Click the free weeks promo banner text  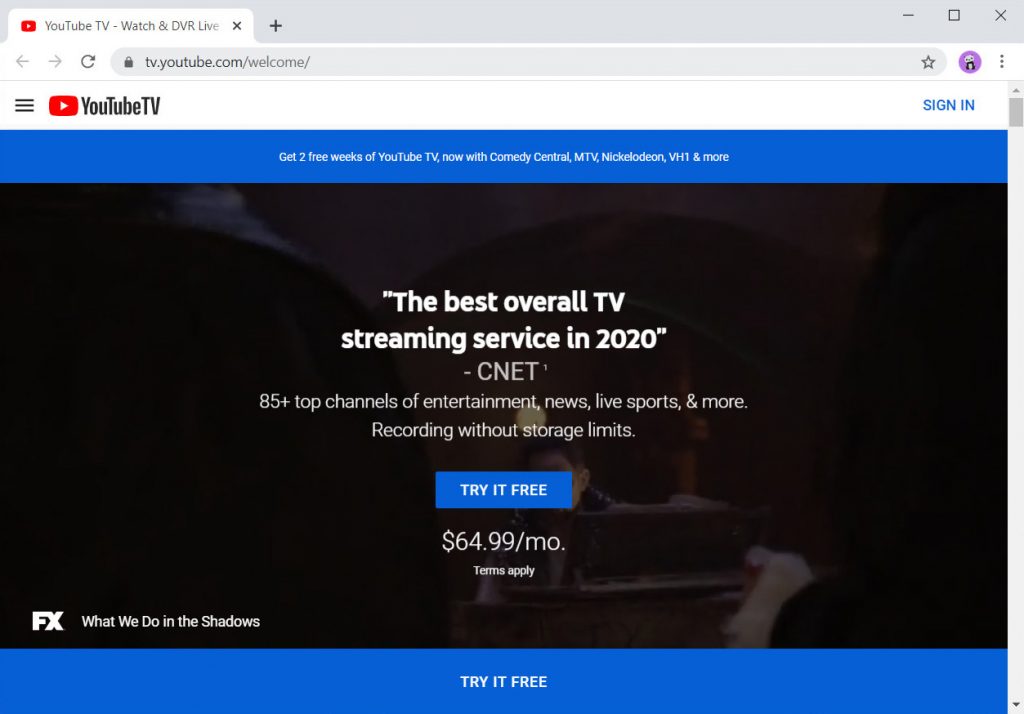point(504,157)
